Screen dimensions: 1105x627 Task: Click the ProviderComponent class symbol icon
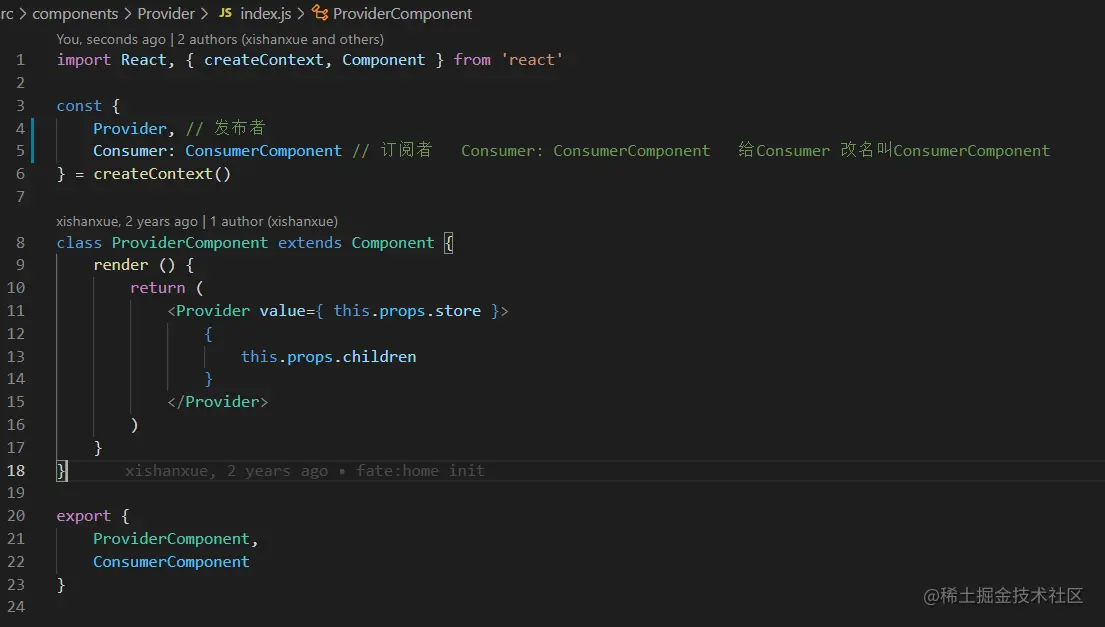[x=320, y=13]
